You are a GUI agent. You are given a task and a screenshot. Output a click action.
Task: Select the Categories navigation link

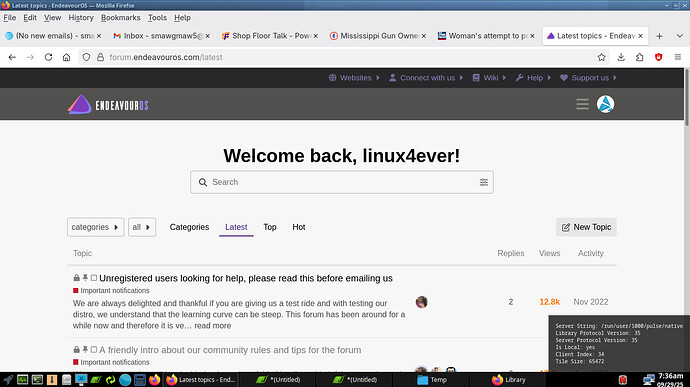click(189, 227)
